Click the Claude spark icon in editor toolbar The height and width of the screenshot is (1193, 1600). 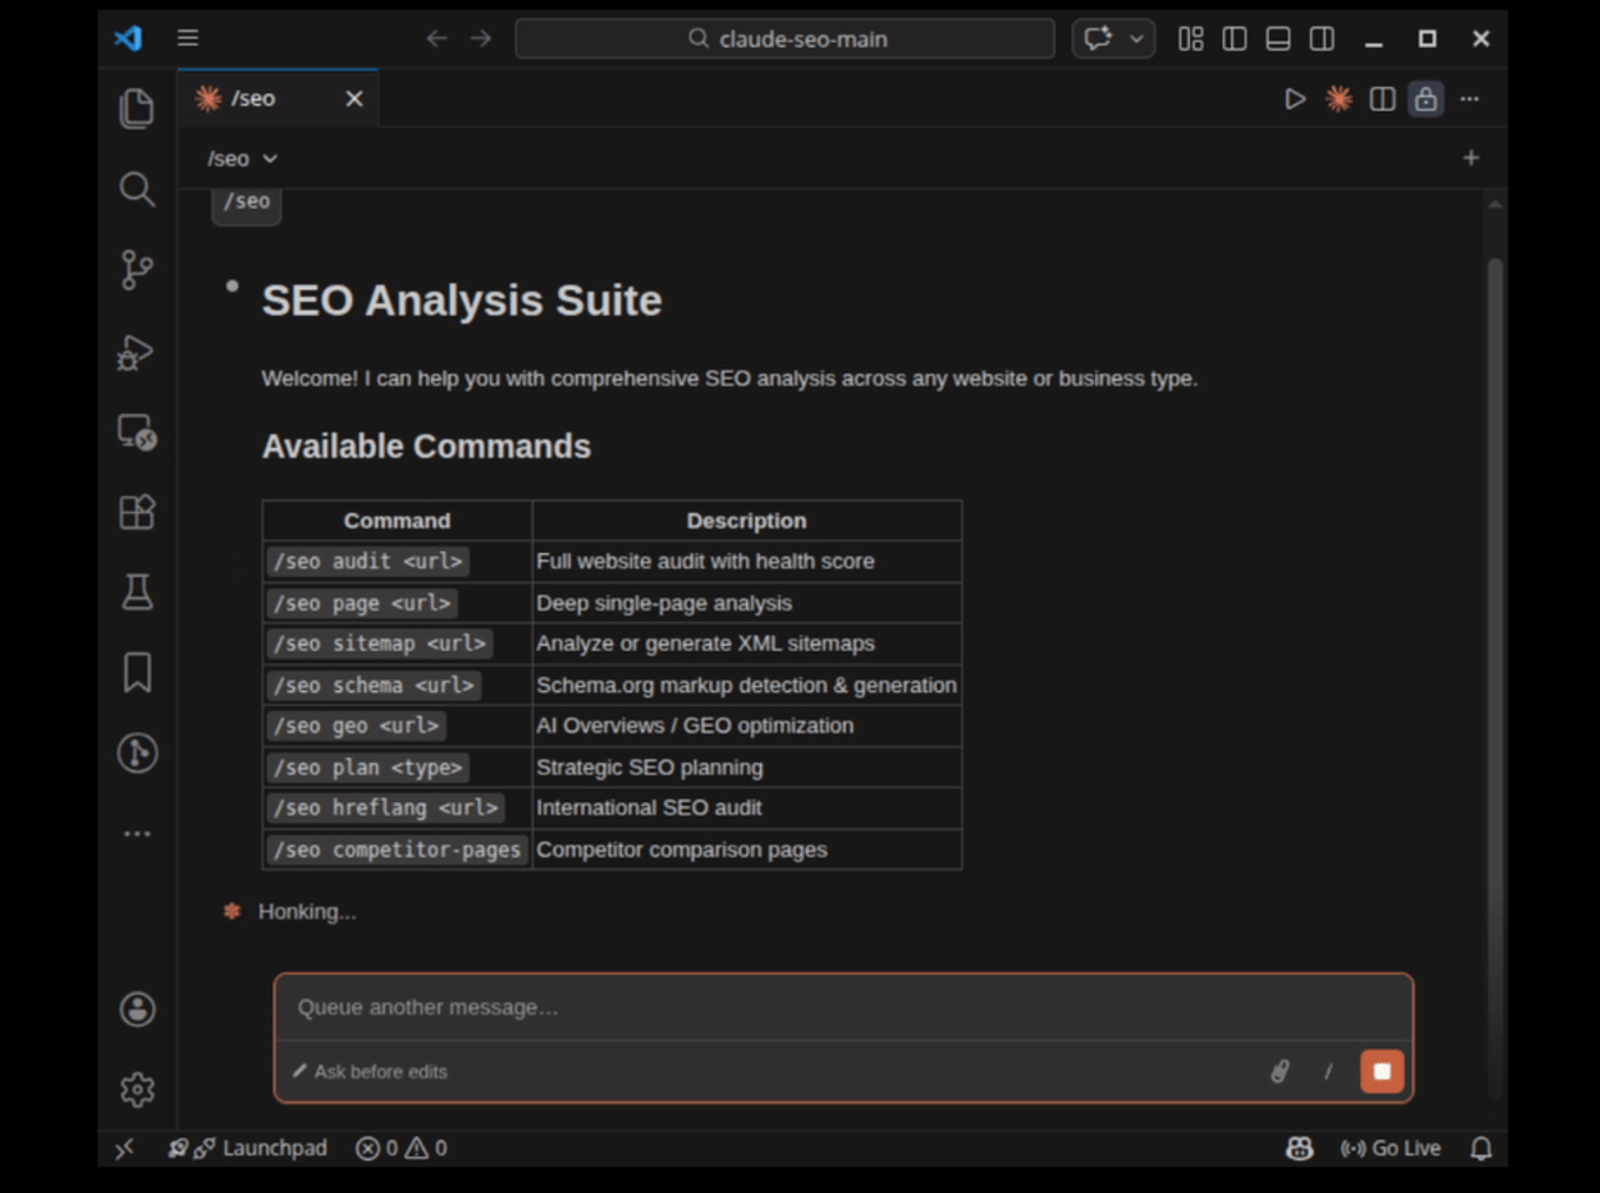pos(1339,99)
